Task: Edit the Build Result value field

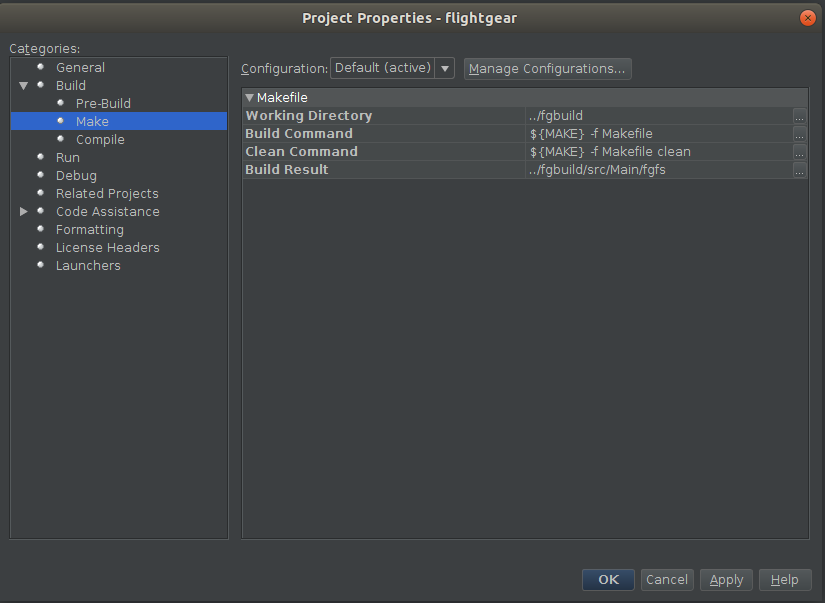Action: click(x=659, y=169)
